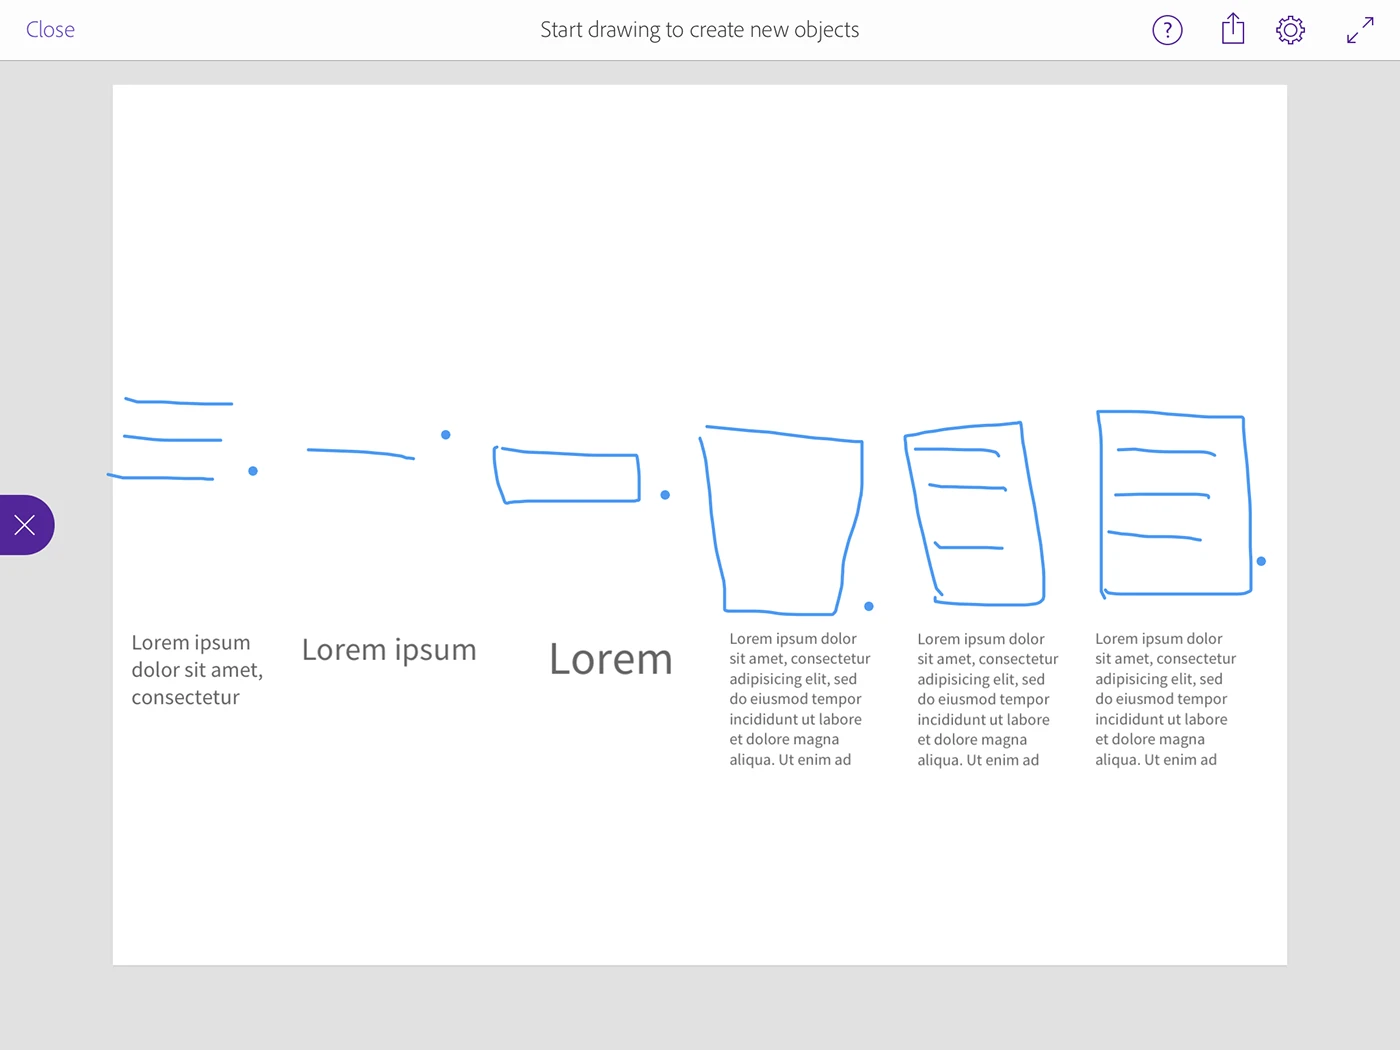This screenshot has width=1400, height=1050.
Task: Open the help question mark icon
Action: coord(1167,30)
